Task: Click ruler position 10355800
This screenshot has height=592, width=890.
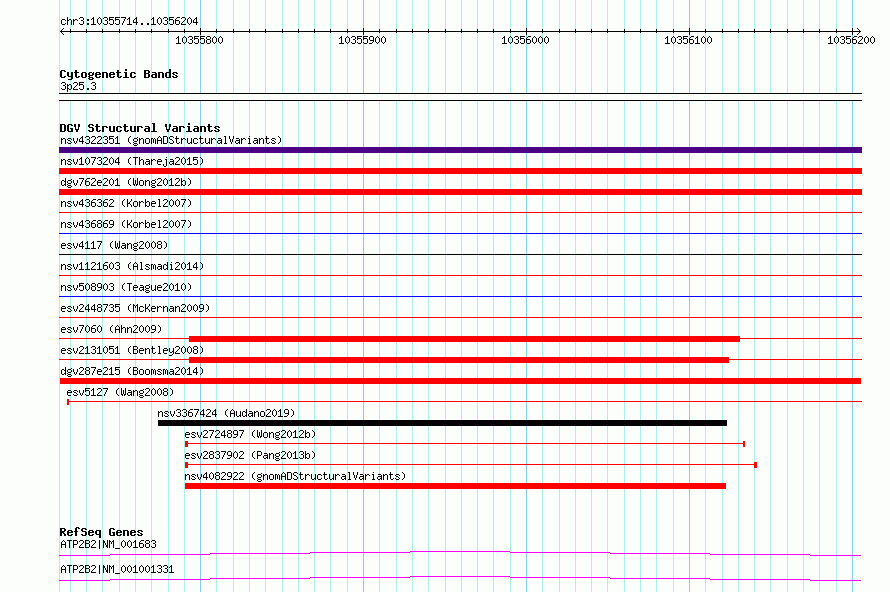Action: coord(199,40)
